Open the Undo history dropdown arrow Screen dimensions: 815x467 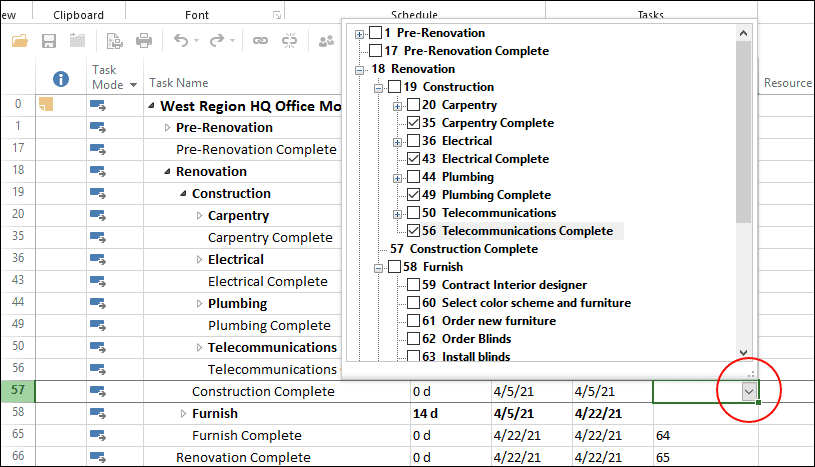tap(196, 41)
